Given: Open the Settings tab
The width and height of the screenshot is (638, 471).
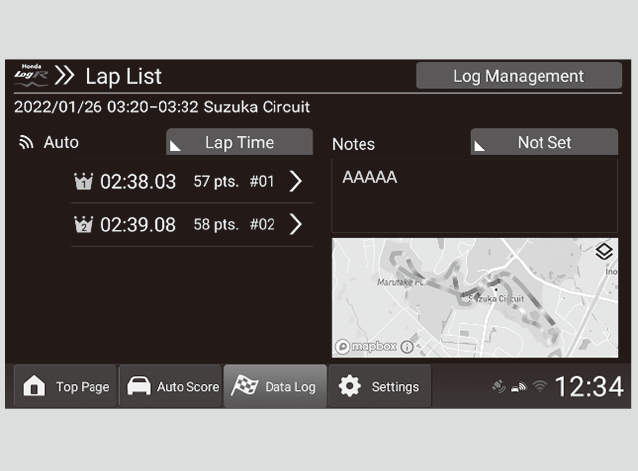Looking at the screenshot, I should click(x=379, y=387).
